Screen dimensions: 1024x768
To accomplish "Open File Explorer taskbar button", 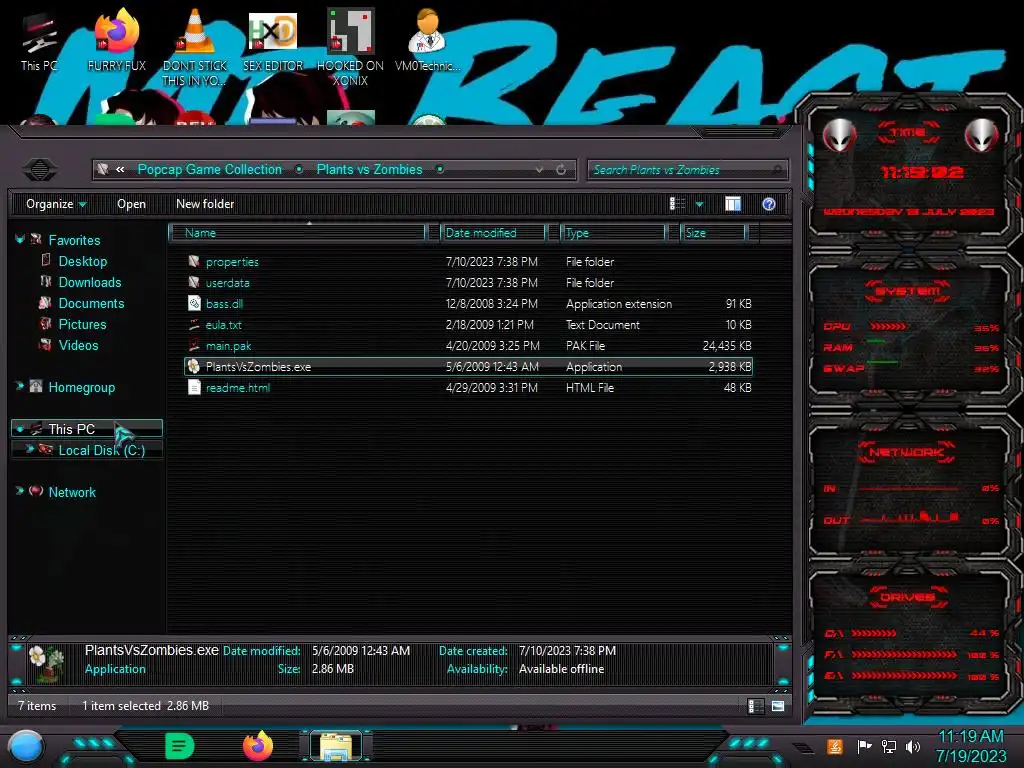I will (x=336, y=746).
